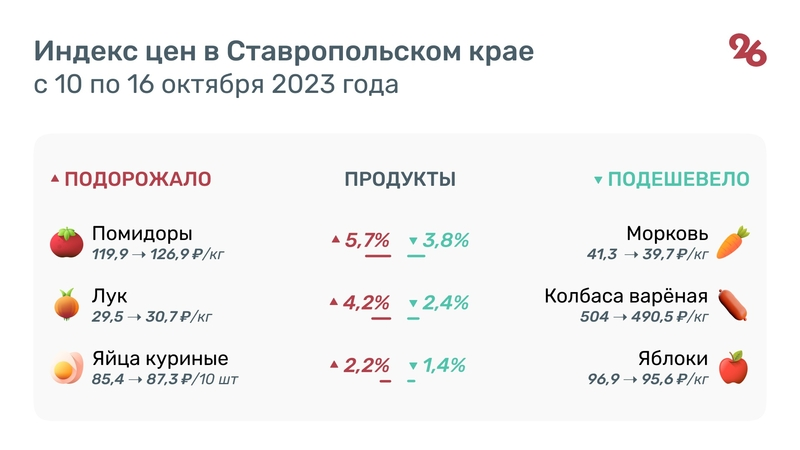Image resolution: width=800 pixels, height=450 pixels.
Task: Click the green bar under 2,4%
Action: point(413,318)
